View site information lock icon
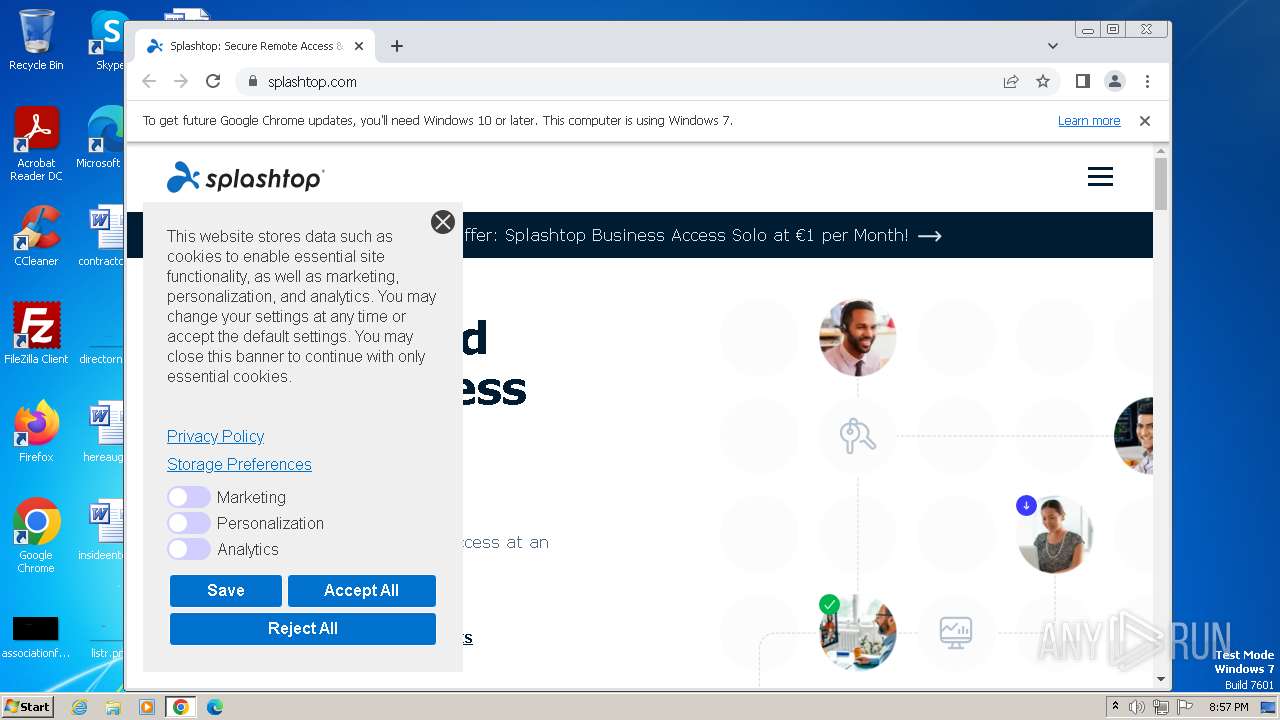The height and width of the screenshot is (720, 1280). click(253, 82)
